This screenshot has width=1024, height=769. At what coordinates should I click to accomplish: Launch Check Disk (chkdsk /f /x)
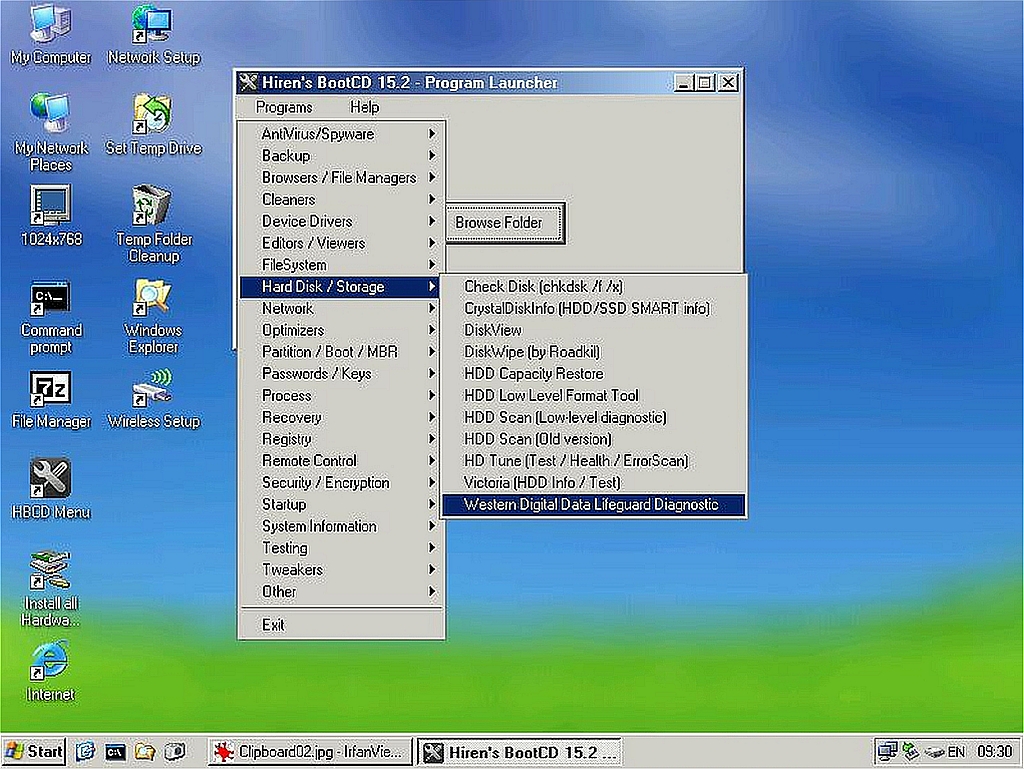[x=593, y=287]
